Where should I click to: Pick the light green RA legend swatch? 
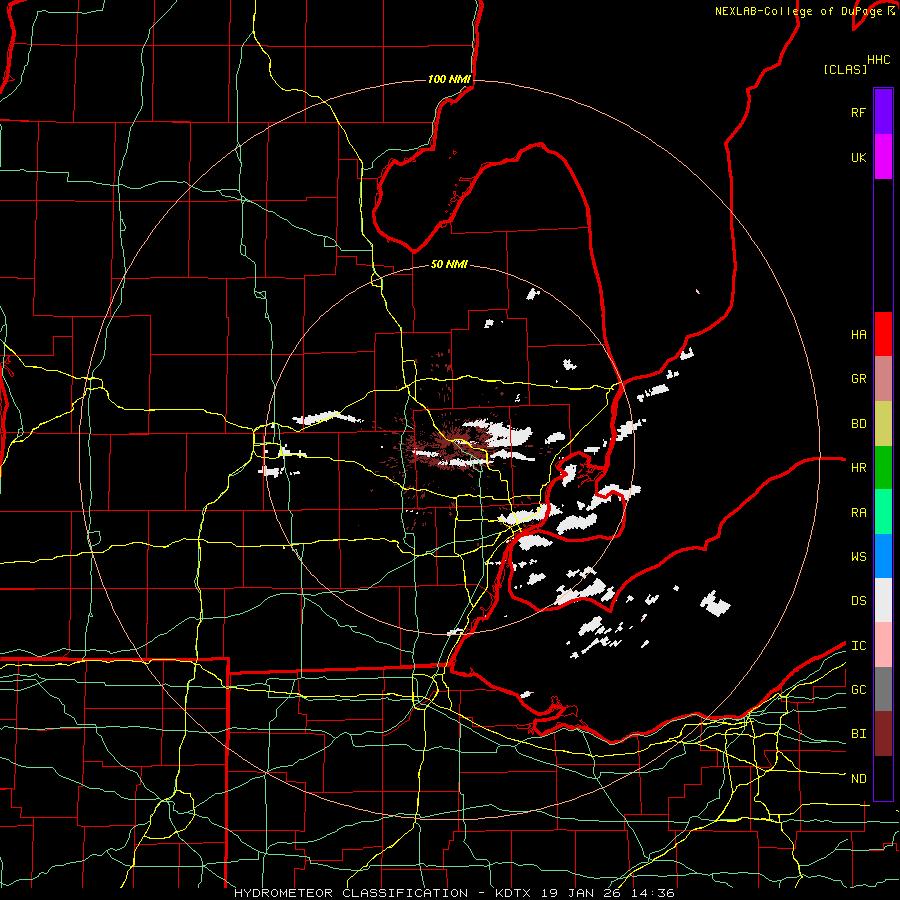883,511
